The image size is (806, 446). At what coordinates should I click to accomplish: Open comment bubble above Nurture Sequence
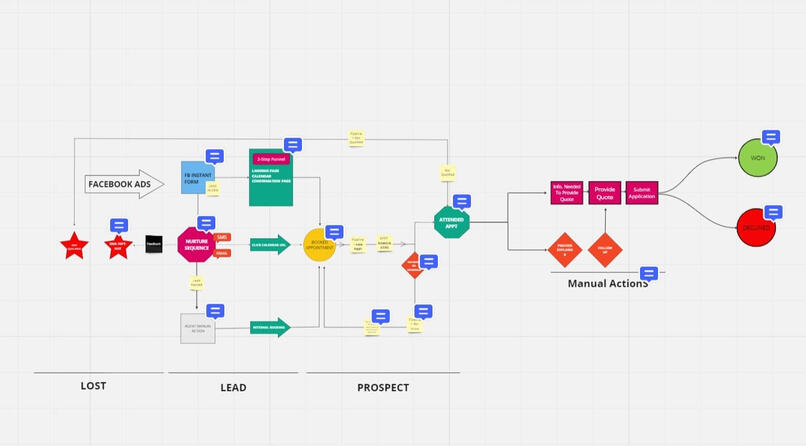(x=206, y=223)
